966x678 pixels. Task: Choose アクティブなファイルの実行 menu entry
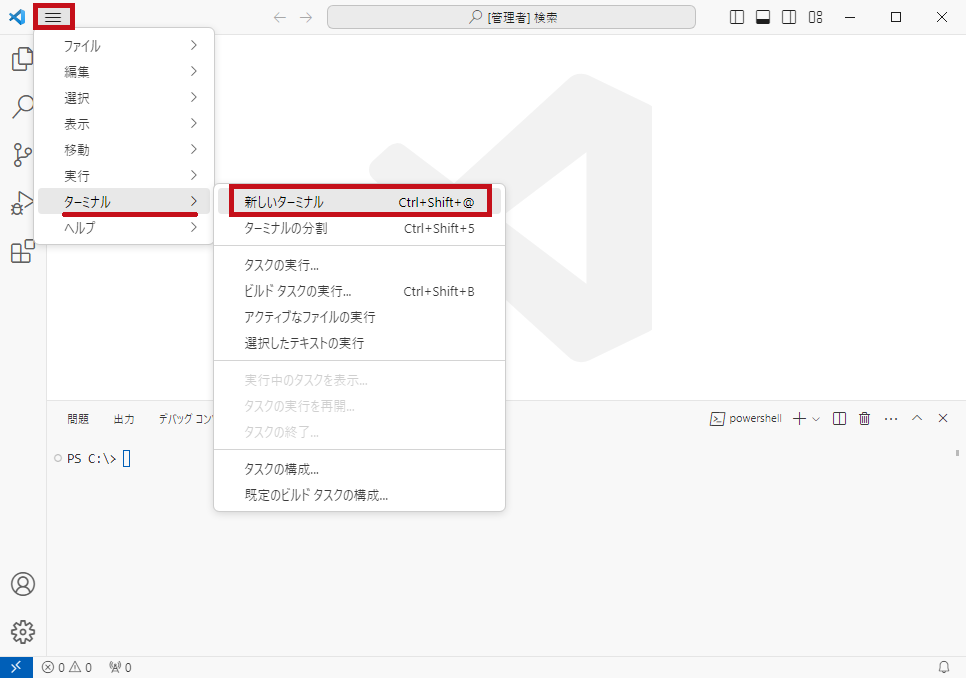[359, 317]
